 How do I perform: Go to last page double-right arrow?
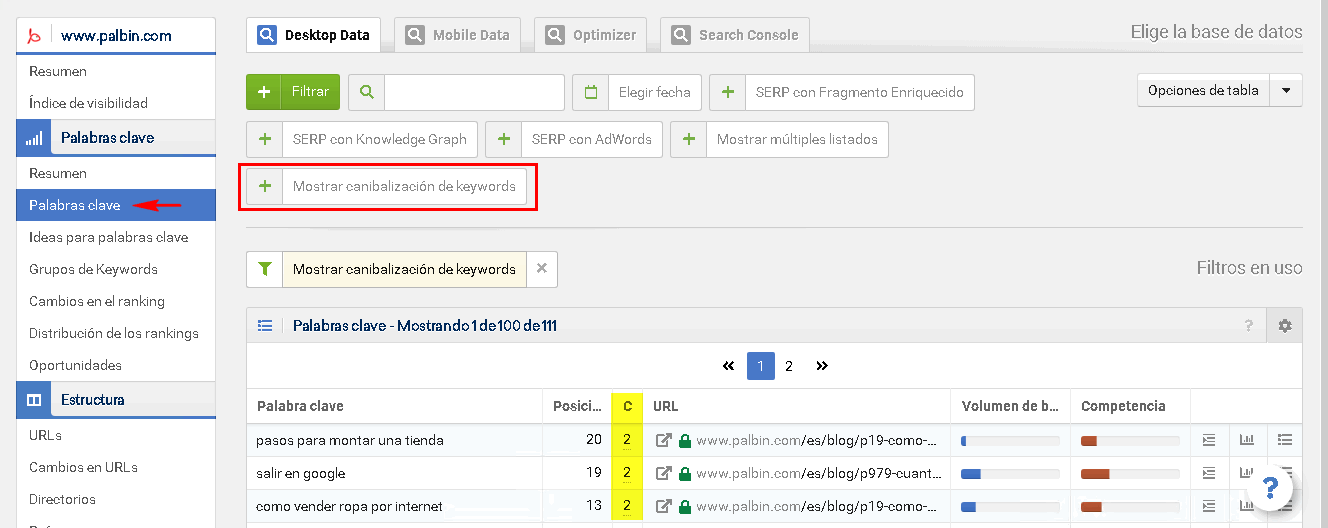(x=822, y=366)
